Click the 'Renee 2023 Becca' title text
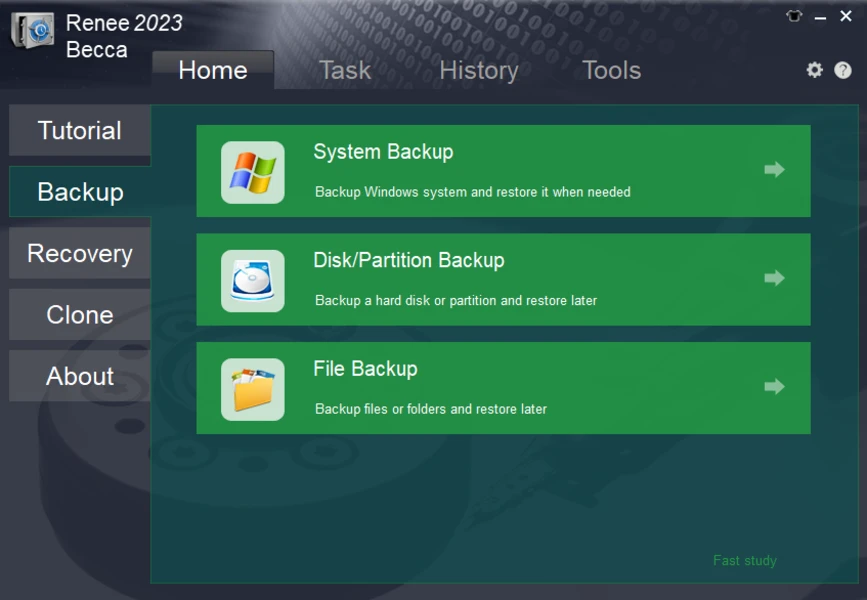The width and height of the screenshot is (867, 600). click(124, 36)
